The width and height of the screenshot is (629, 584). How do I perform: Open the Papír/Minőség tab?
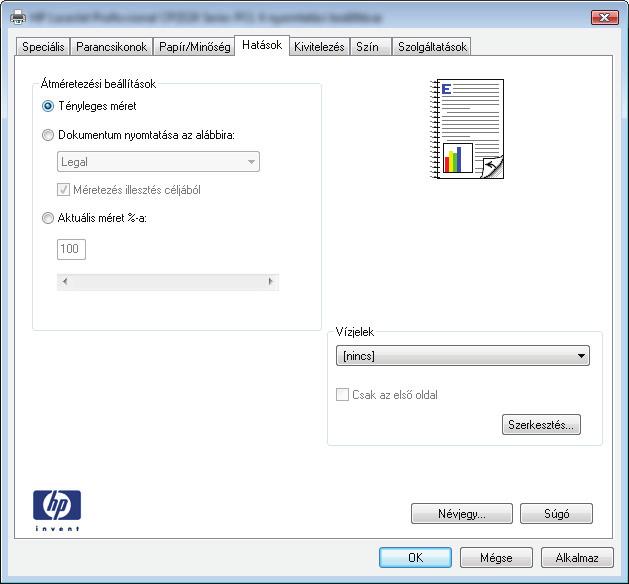(x=195, y=47)
